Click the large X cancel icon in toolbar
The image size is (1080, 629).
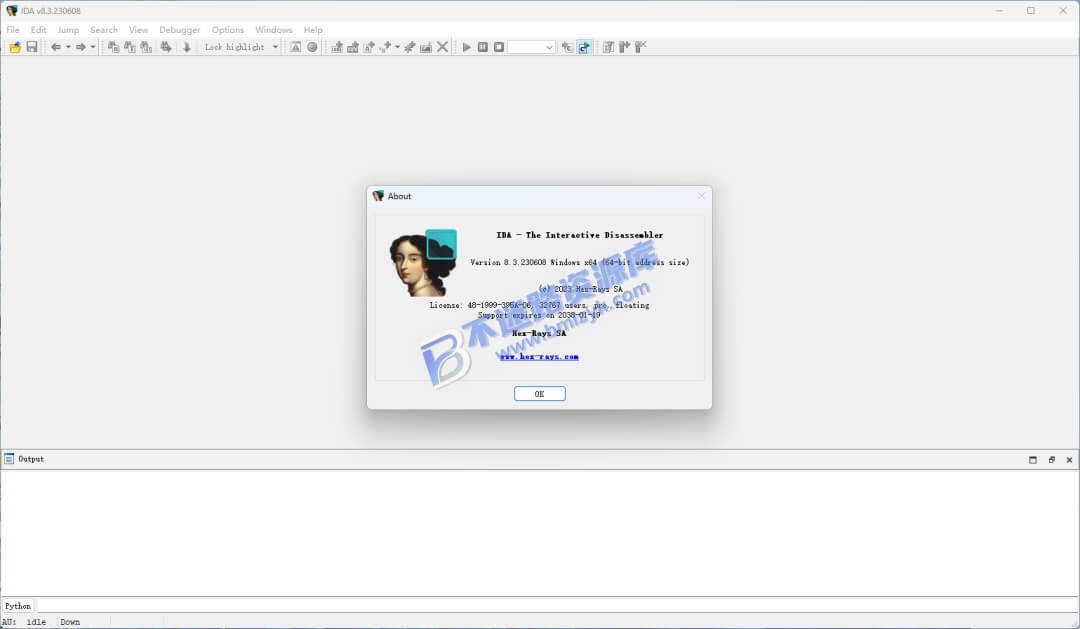pyautogui.click(x=443, y=47)
